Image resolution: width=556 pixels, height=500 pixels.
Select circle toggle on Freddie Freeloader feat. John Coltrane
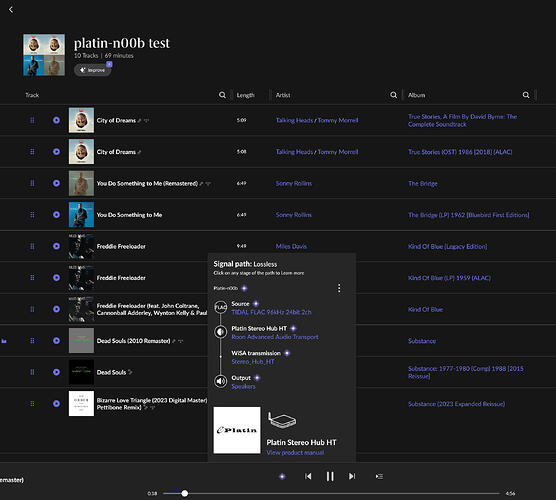(x=56, y=309)
